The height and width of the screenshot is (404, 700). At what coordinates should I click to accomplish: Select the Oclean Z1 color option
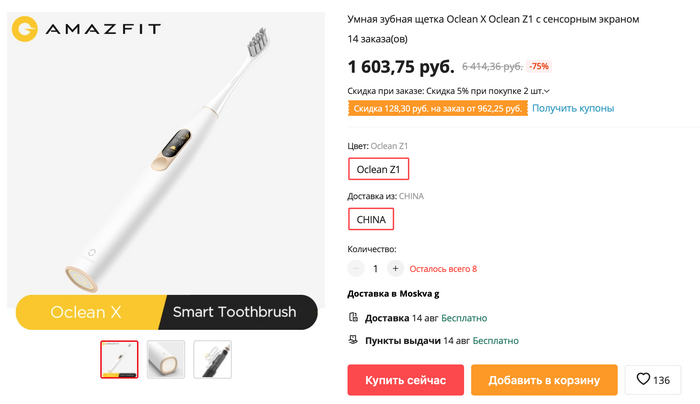378,169
